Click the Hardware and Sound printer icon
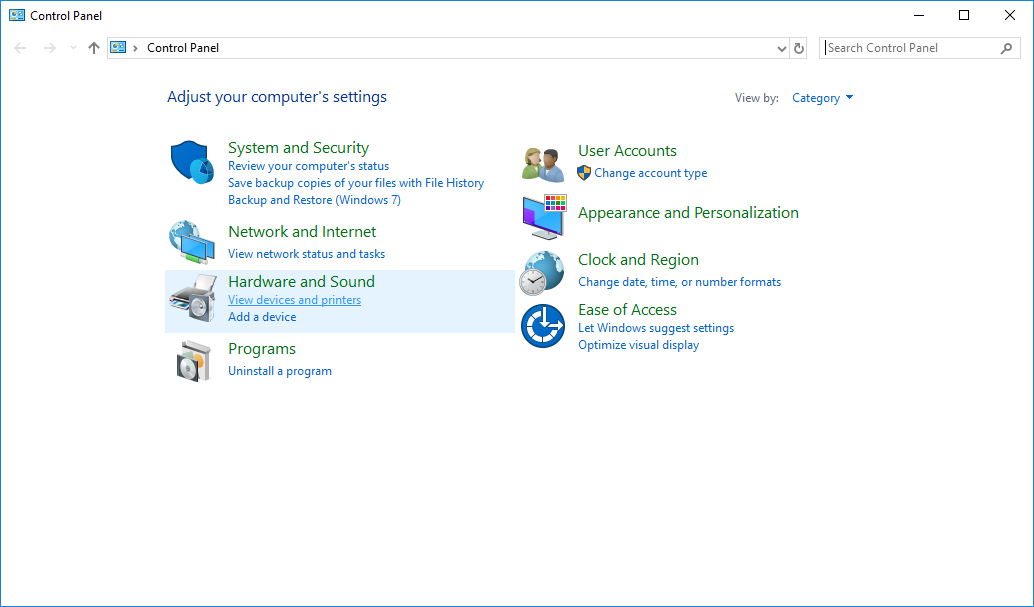This screenshot has width=1034, height=607. pyautogui.click(x=193, y=299)
